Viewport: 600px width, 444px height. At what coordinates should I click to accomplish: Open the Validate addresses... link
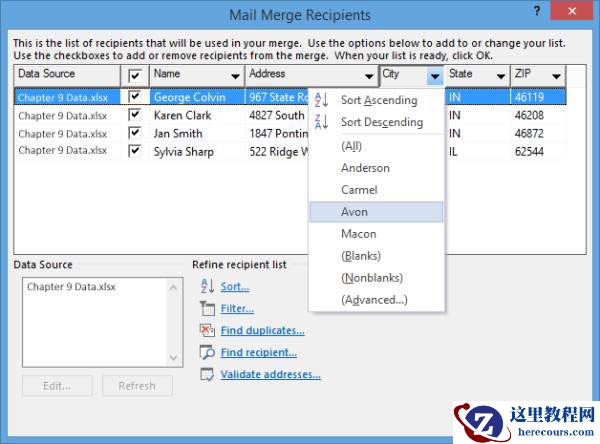271,374
